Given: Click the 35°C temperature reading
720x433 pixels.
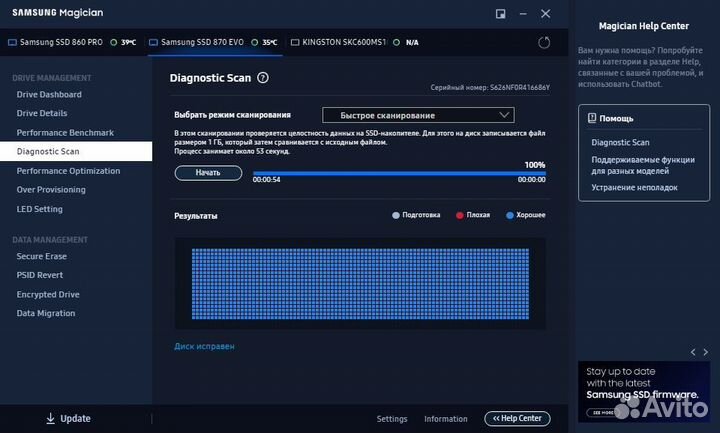Looking at the screenshot, I should point(270,42).
